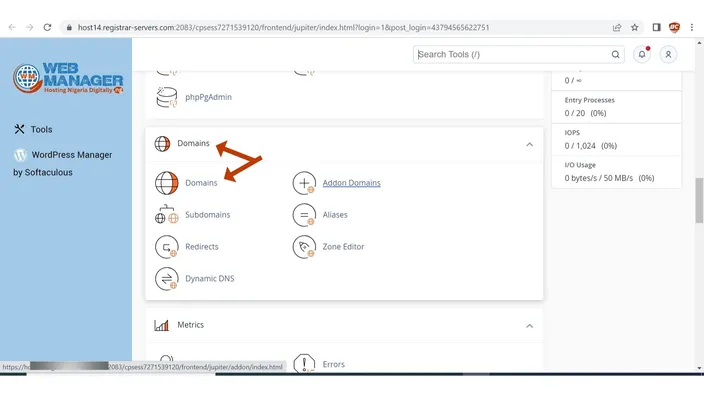Click the 0 / 20 (0%) value
Viewport: 704px width, 396px height.
[585, 113]
